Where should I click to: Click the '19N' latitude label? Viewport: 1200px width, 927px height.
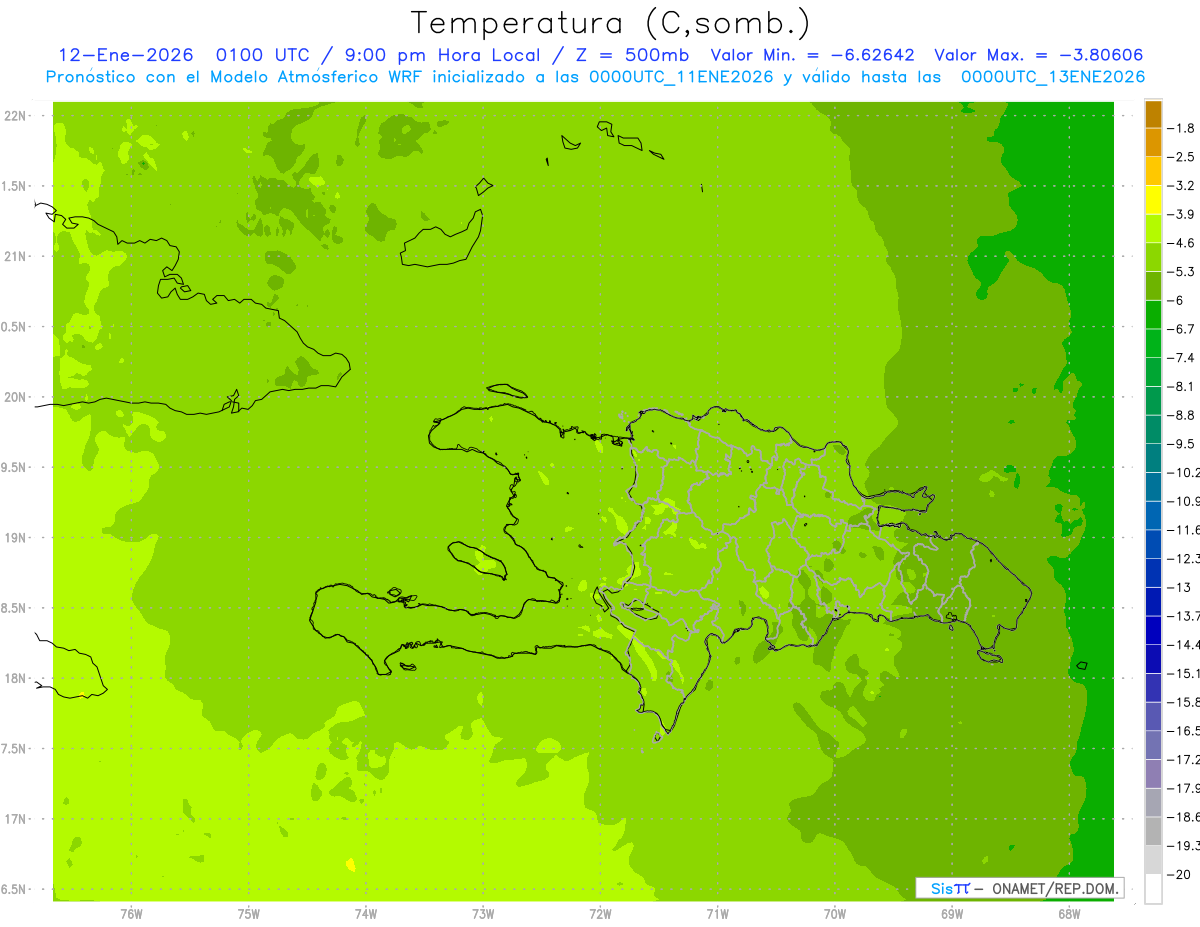16,538
